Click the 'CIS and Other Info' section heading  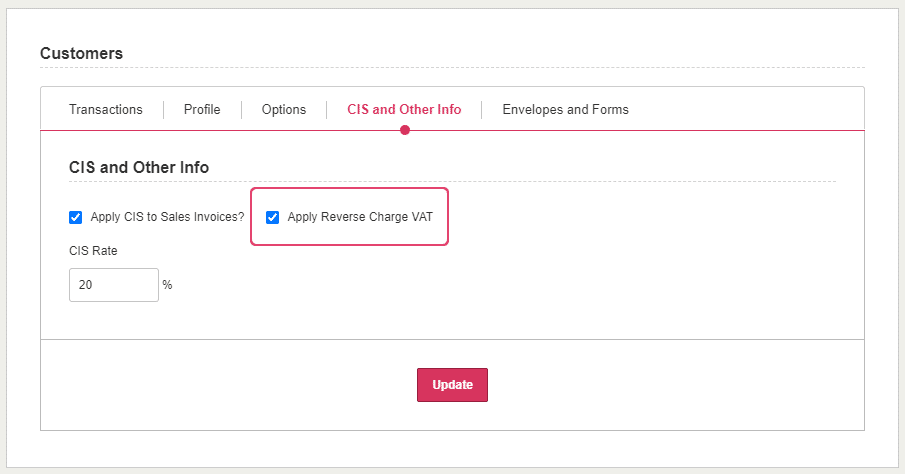139,167
